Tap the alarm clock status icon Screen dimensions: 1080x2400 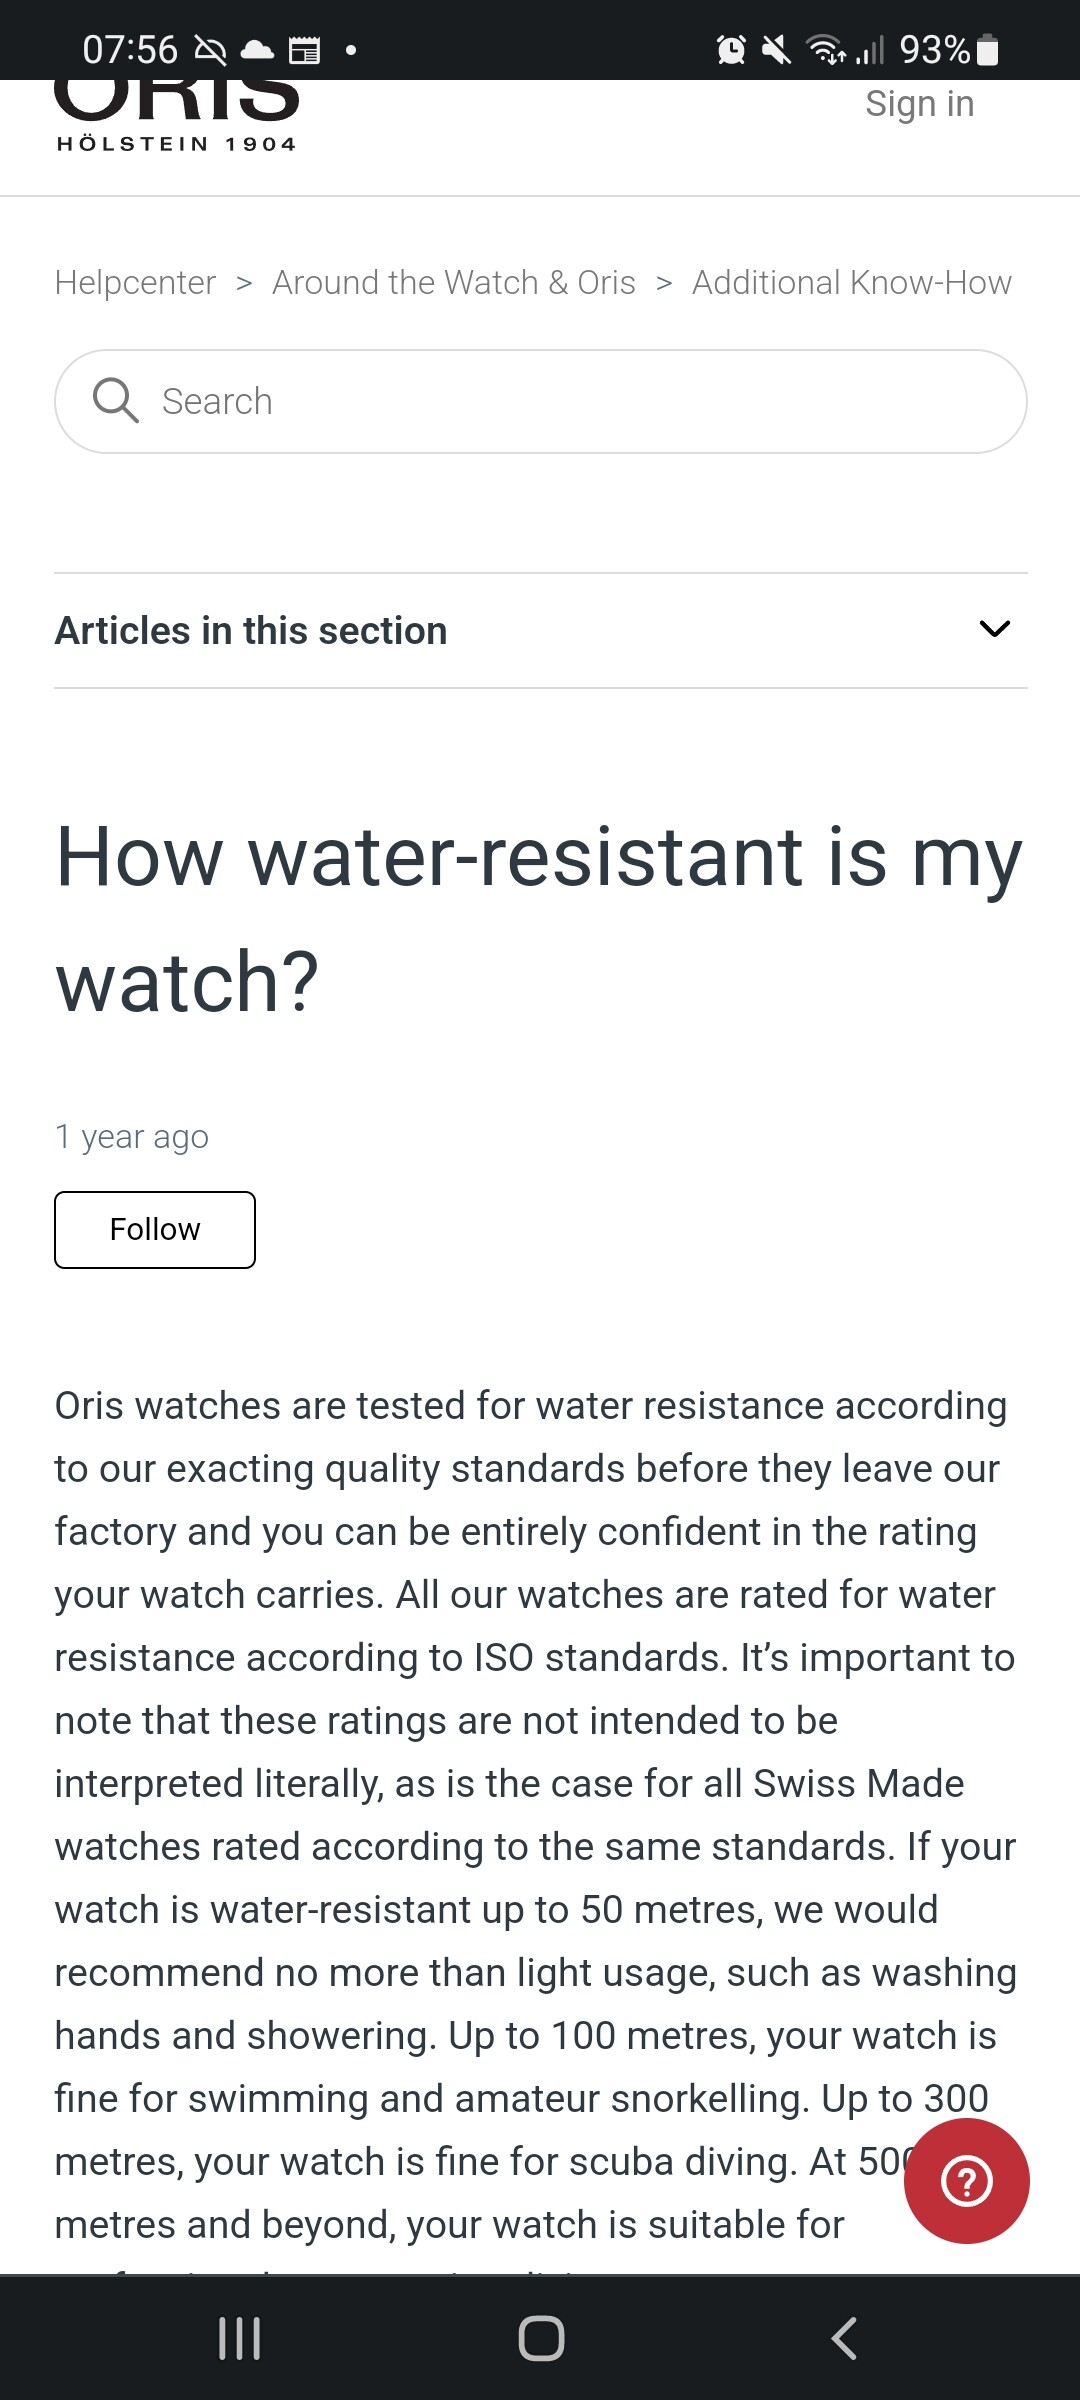click(x=731, y=49)
